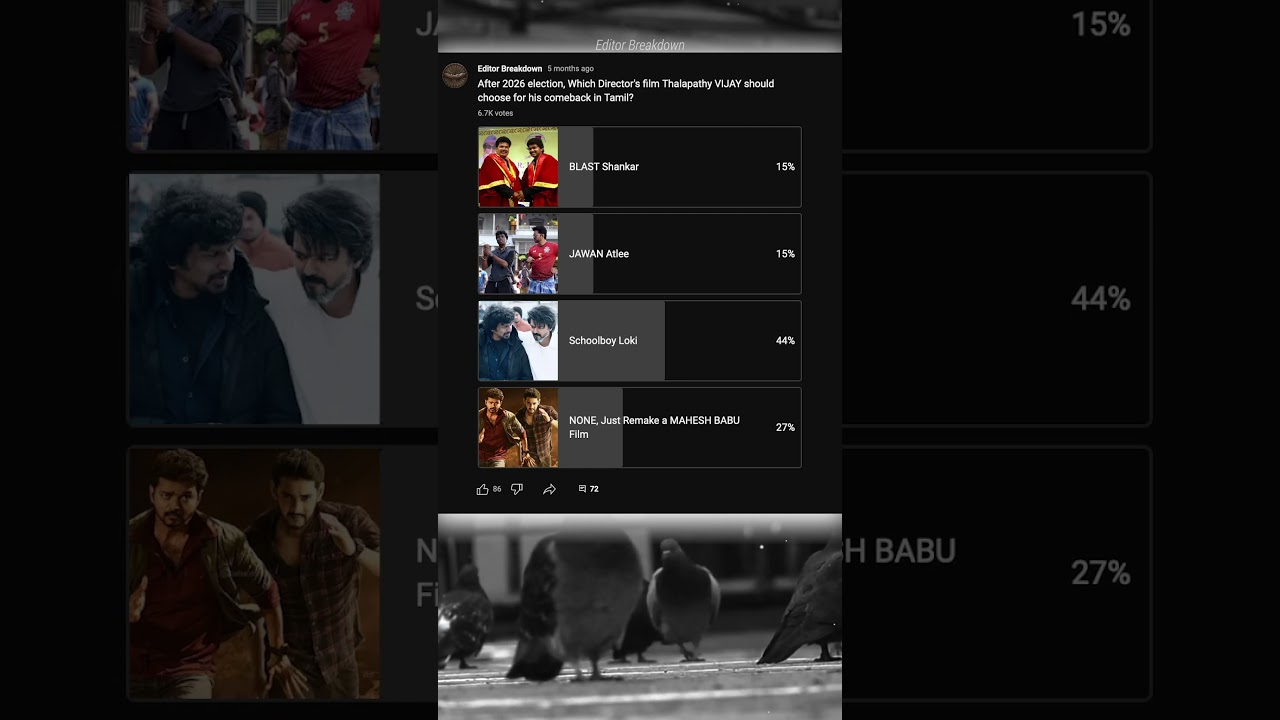1280x720 pixels.
Task: Click the 15% result for BLAST Shankar
Action: (785, 167)
